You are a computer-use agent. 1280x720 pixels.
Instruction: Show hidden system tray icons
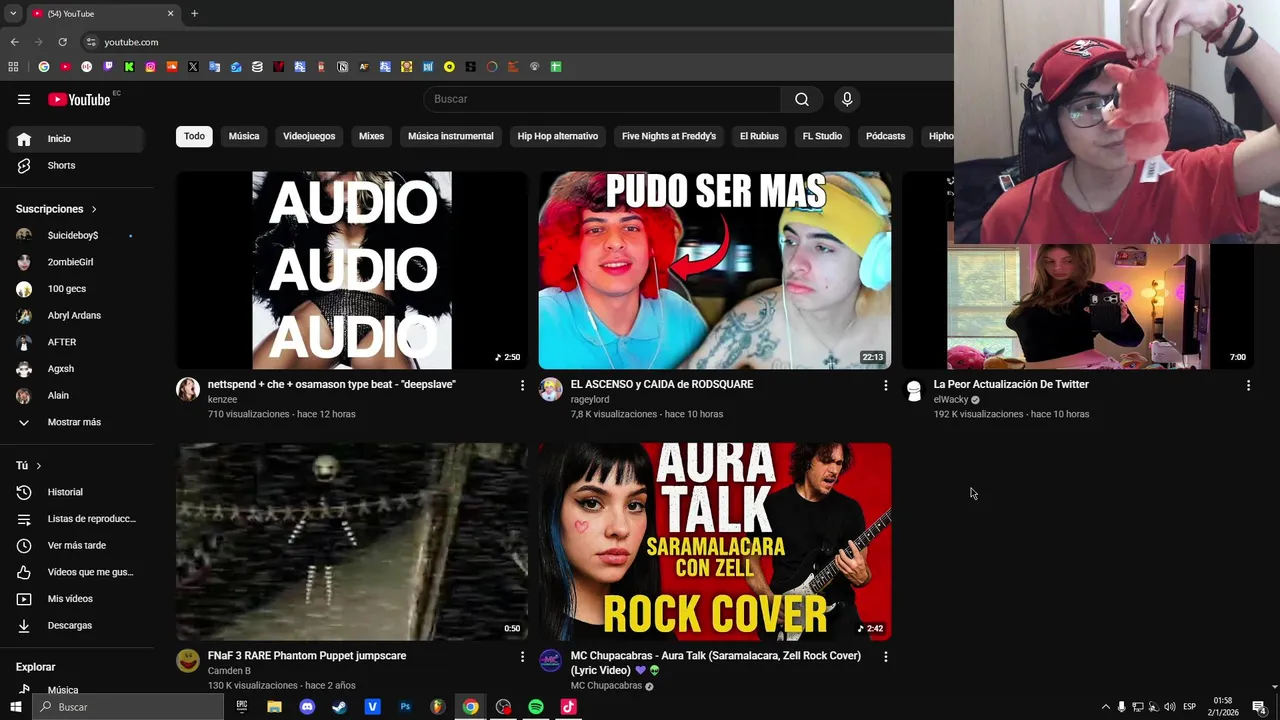coord(1105,707)
